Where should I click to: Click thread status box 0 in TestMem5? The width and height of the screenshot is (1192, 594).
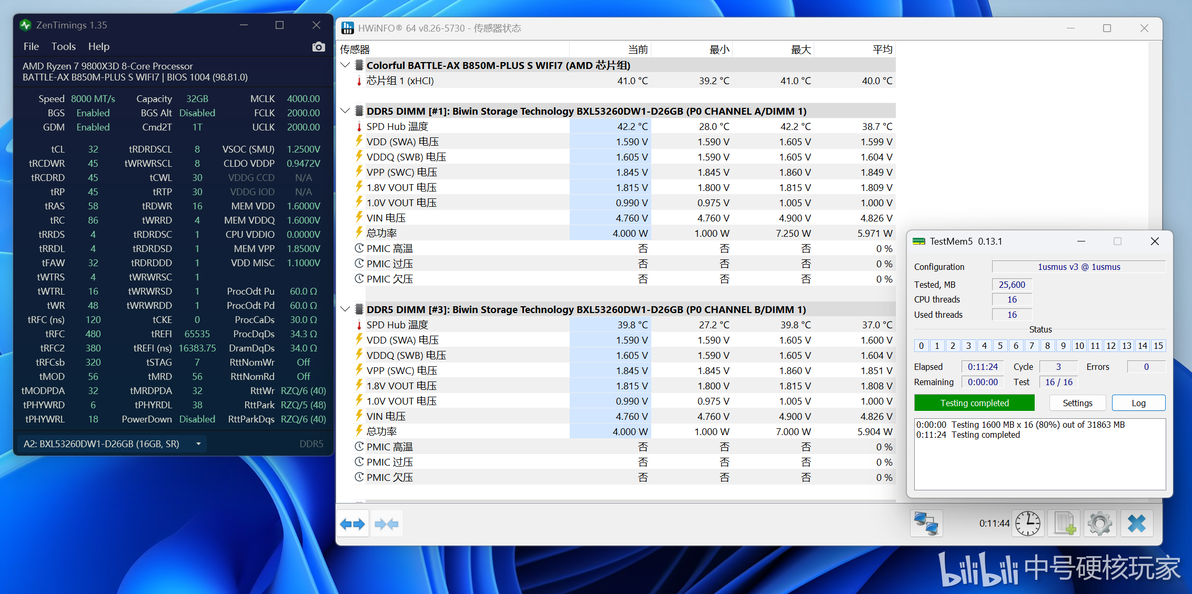point(921,346)
